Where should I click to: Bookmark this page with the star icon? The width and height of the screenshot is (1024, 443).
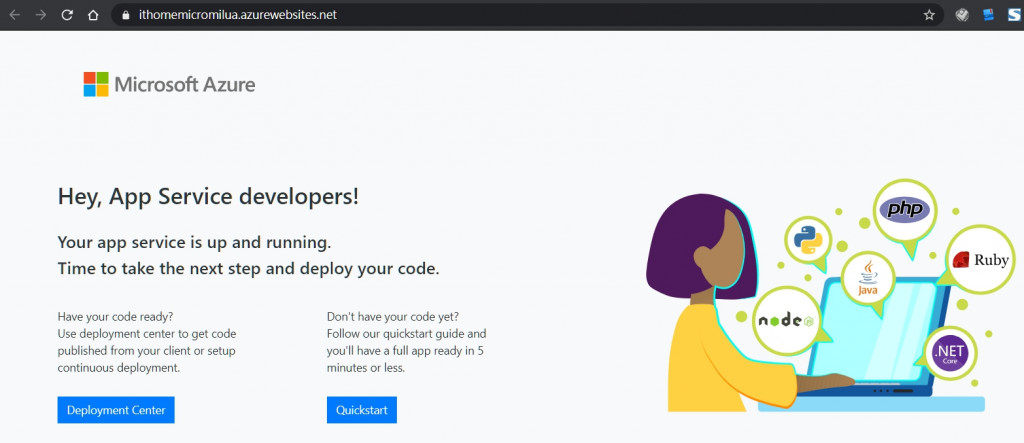click(929, 14)
